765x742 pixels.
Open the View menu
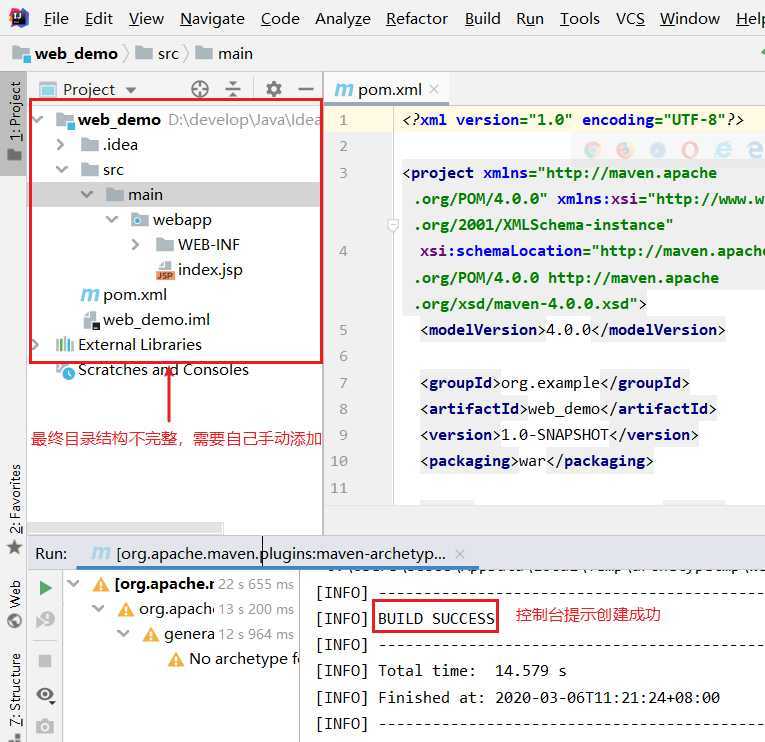(146, 19)
